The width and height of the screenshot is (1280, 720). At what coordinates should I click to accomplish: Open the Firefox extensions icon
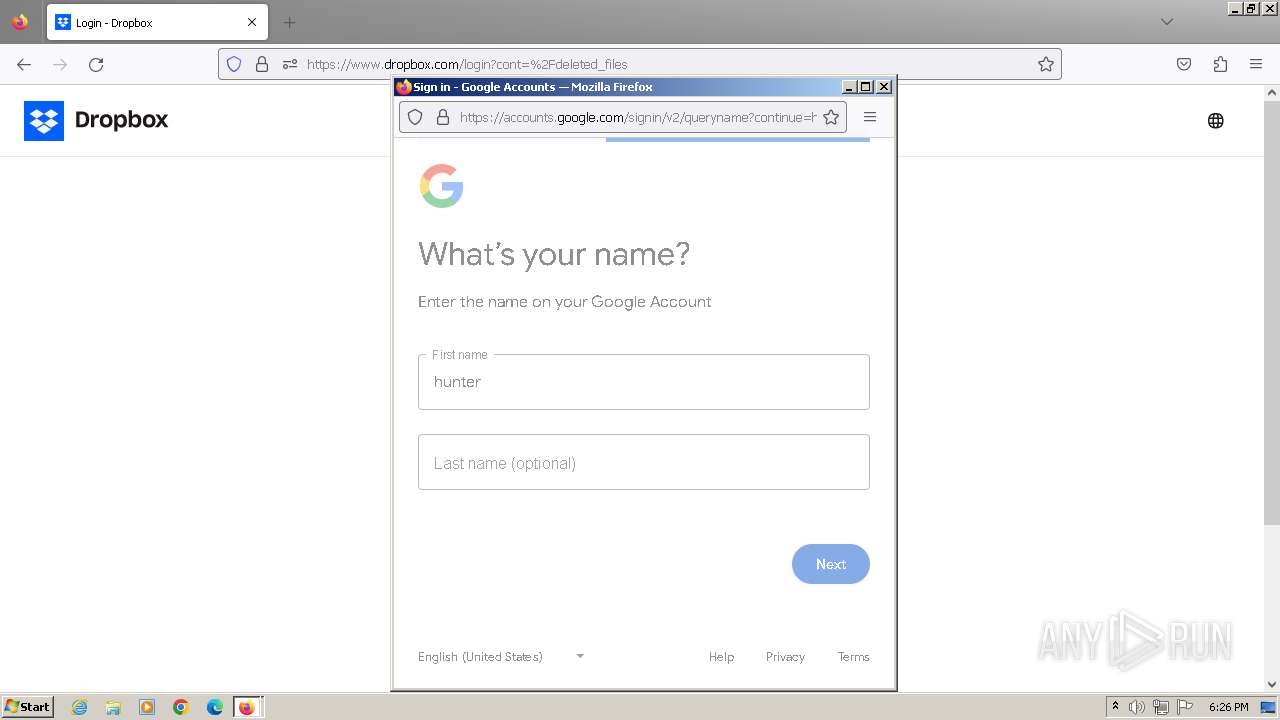[x=1220, y=64]
